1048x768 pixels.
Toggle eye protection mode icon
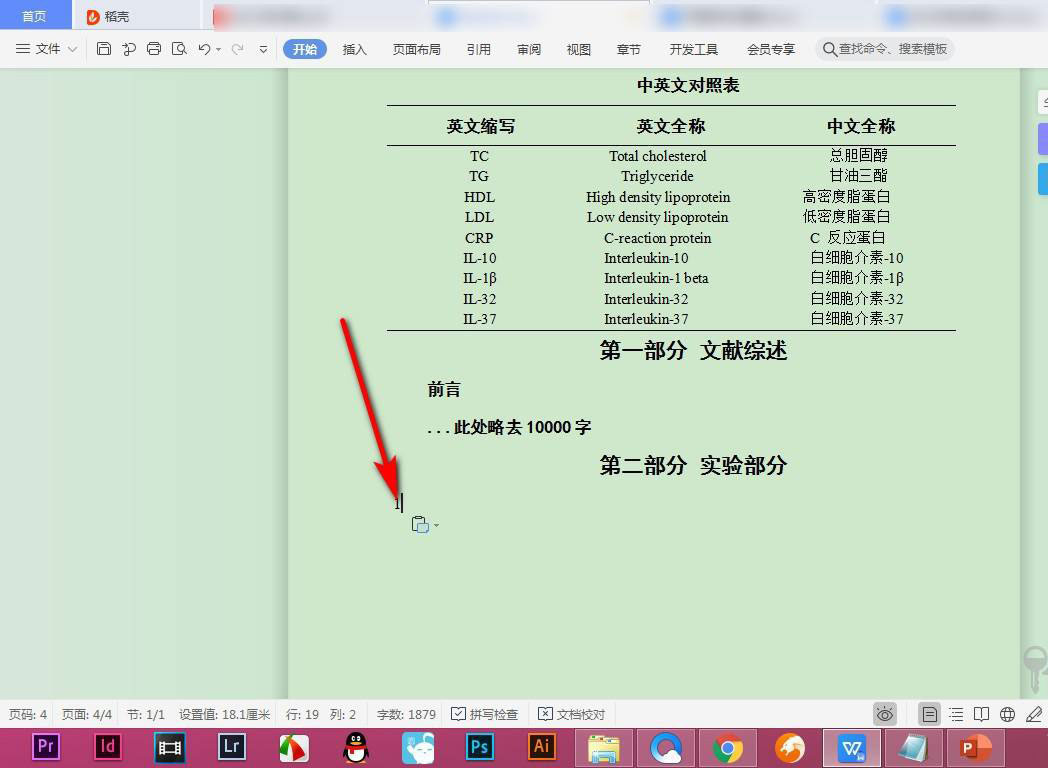pyautogui.click(x=885, y=714)
